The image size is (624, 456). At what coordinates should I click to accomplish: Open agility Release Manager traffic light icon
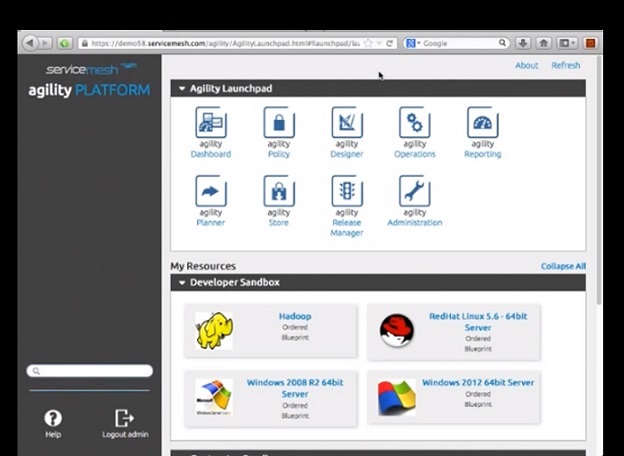346,191
